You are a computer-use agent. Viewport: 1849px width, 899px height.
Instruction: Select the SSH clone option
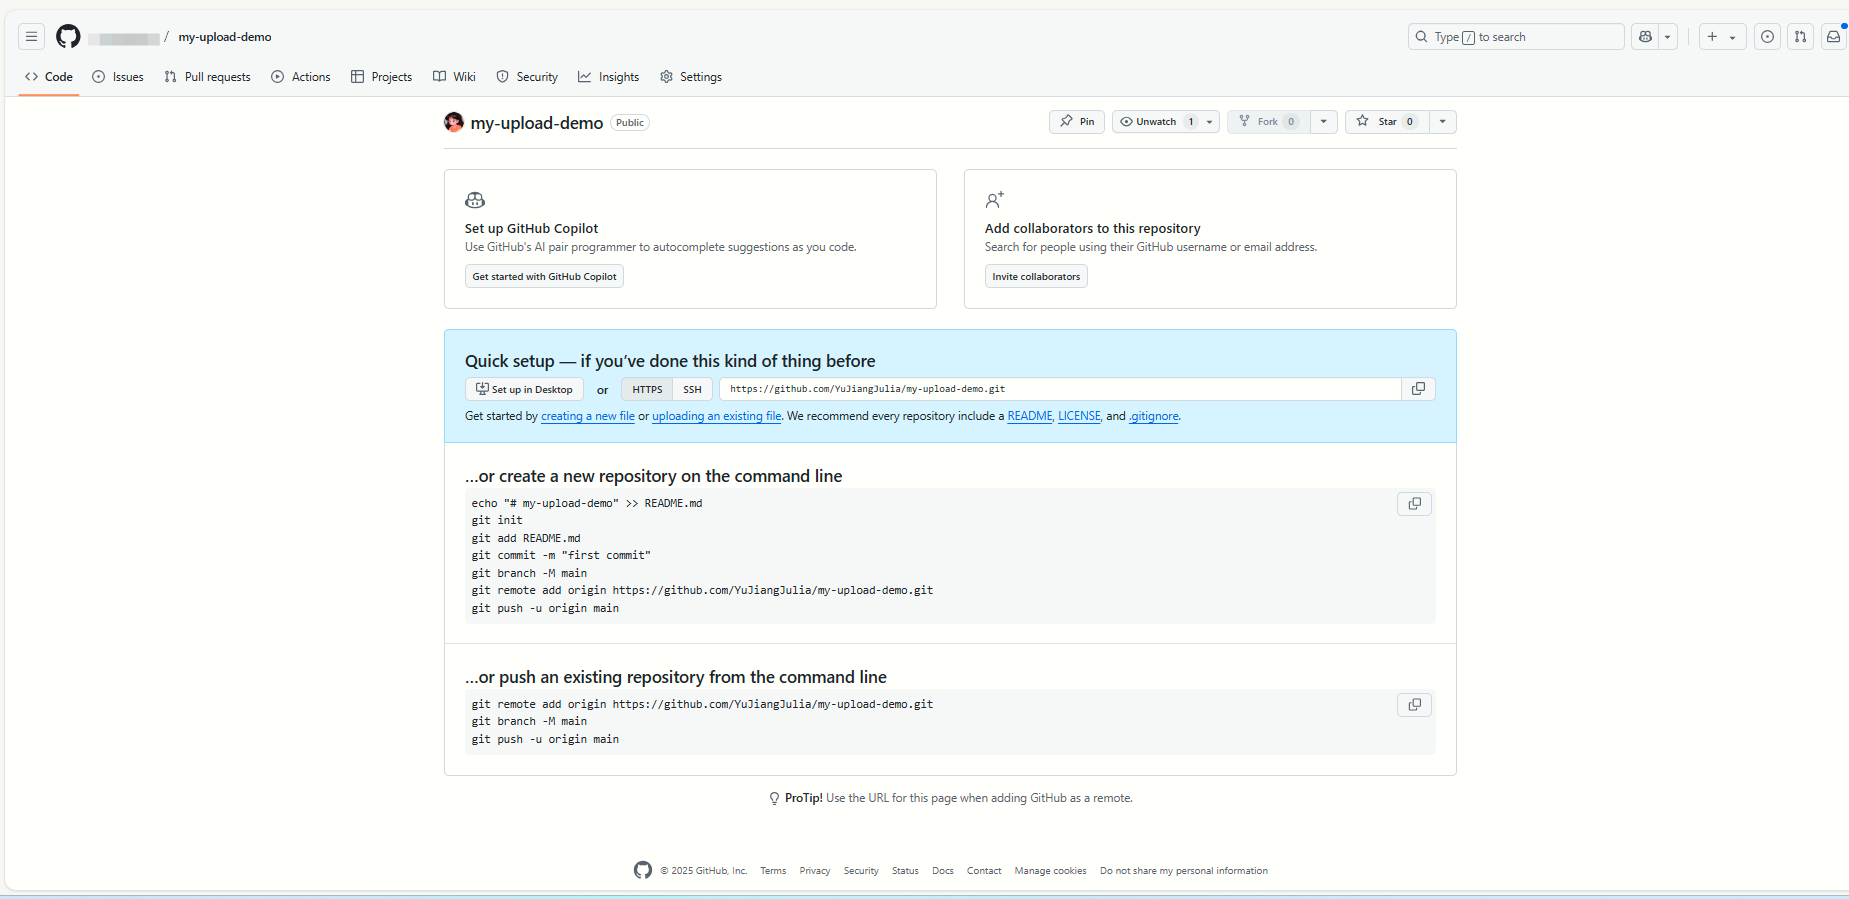pyautogui.click(x=692, y=390)
